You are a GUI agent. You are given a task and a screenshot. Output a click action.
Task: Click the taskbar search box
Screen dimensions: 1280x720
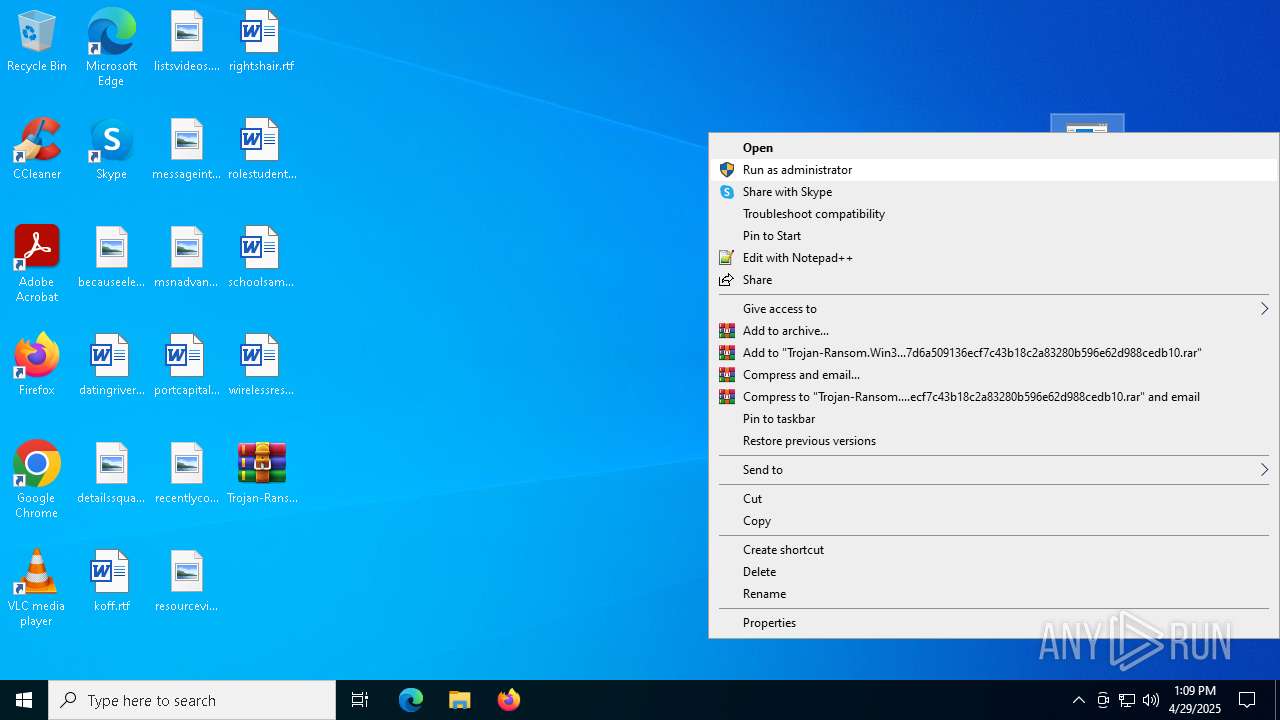(192, 700)
